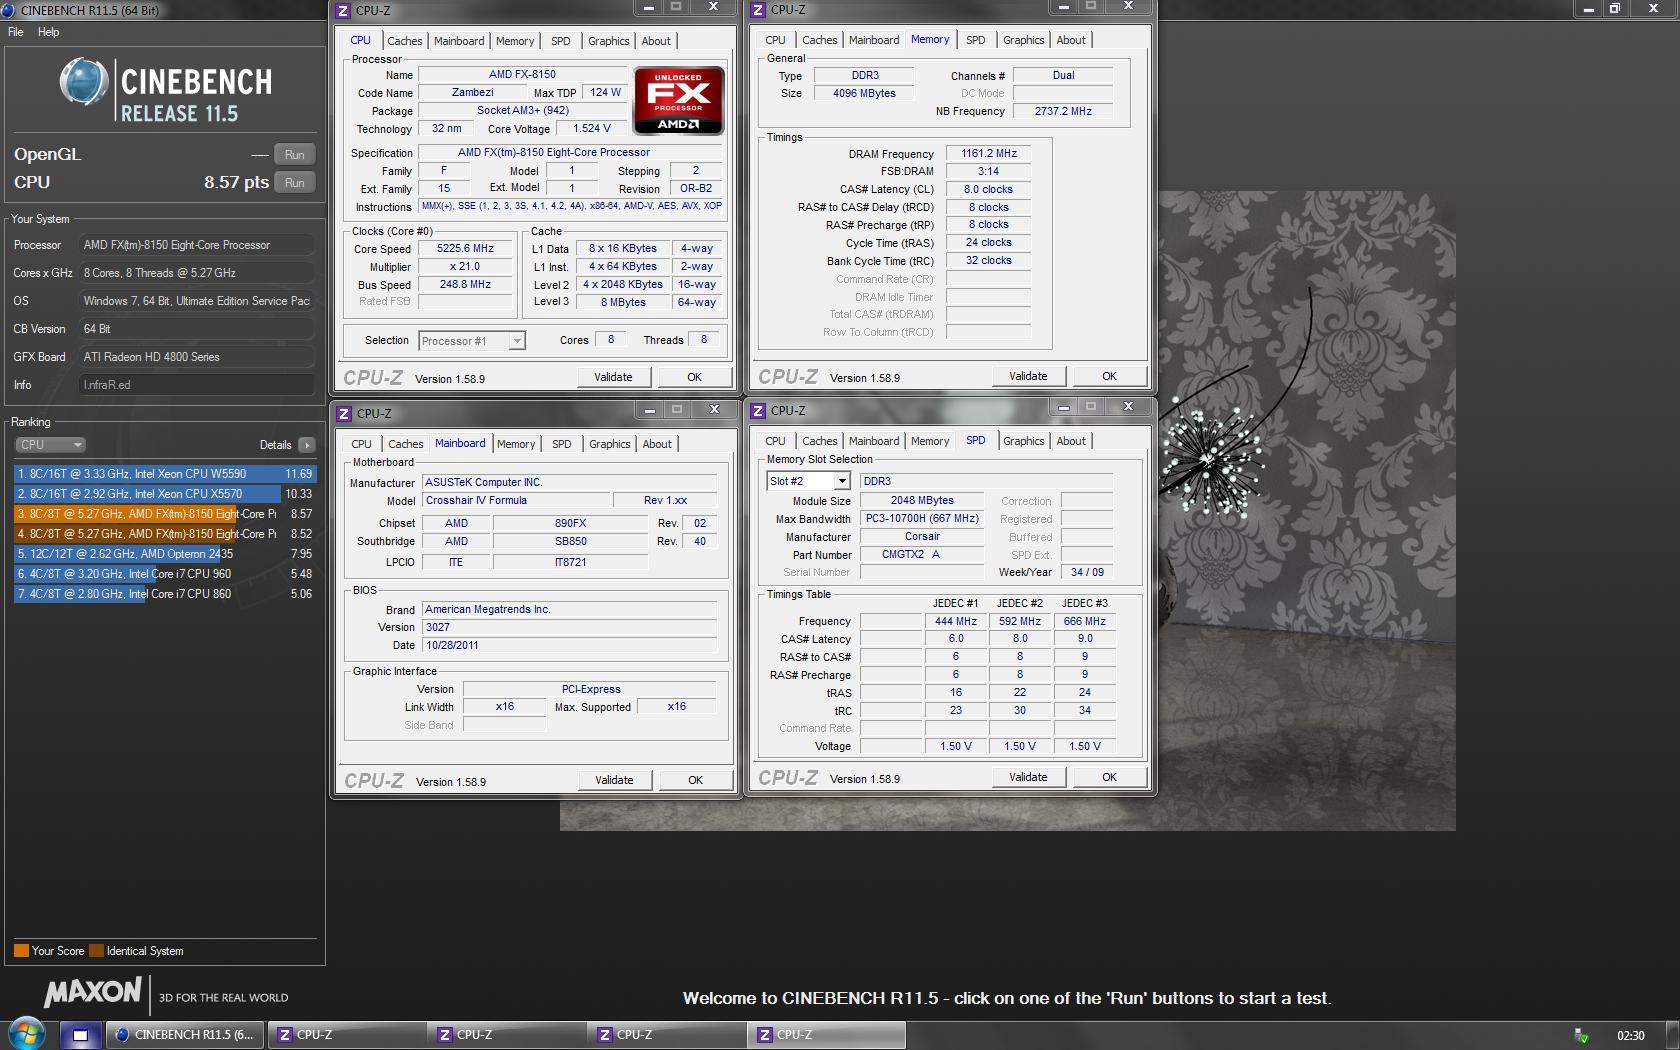Image resolution: width=1680 pixels, height=1050 pixels.
Task: Switch to SPD tab in Mainboard window
Action: pos(562,444)
